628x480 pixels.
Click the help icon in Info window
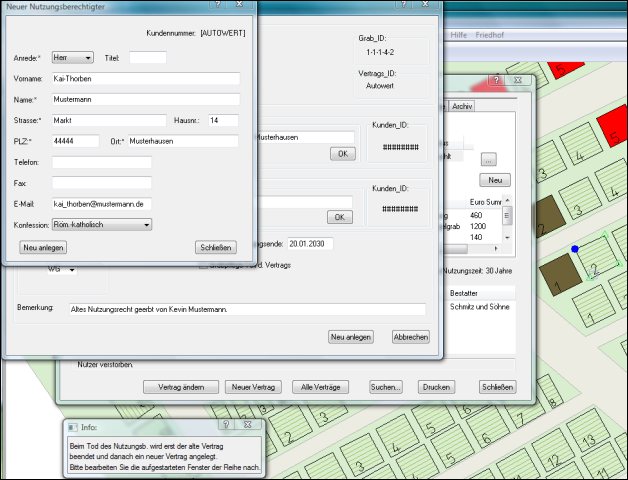[226, 424]
